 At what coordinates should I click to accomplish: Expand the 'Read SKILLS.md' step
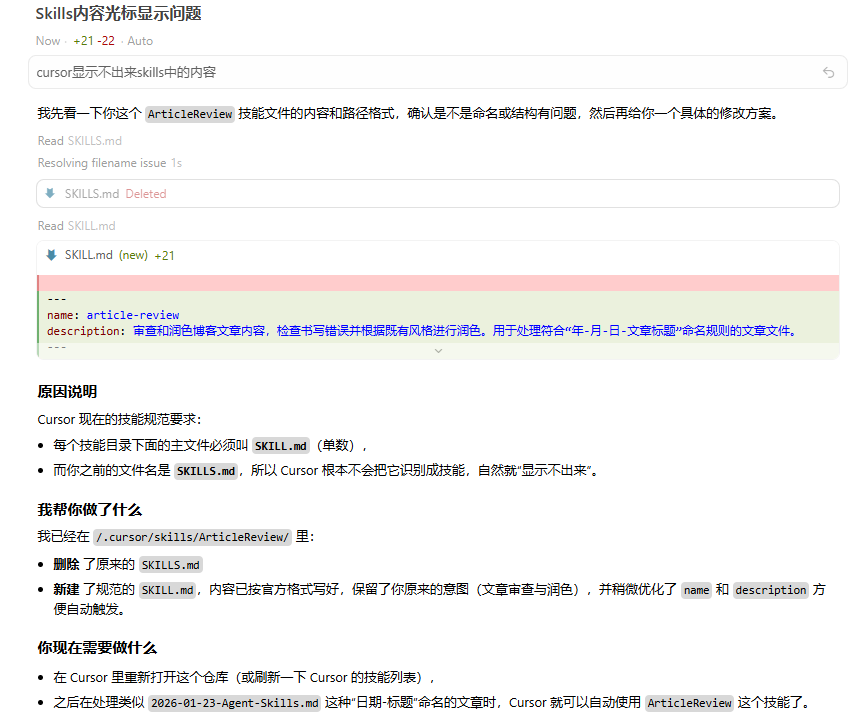[x=79, y=141]
